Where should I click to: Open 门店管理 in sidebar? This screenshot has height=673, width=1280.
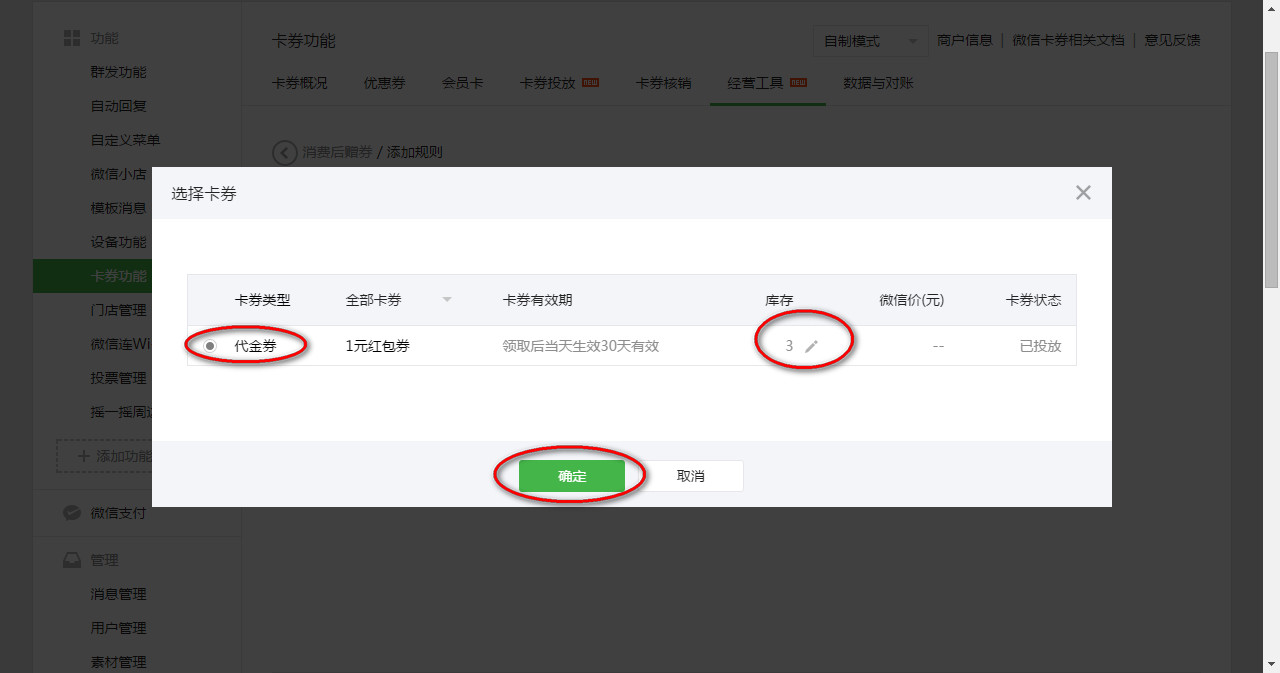(x=118, y=310)
